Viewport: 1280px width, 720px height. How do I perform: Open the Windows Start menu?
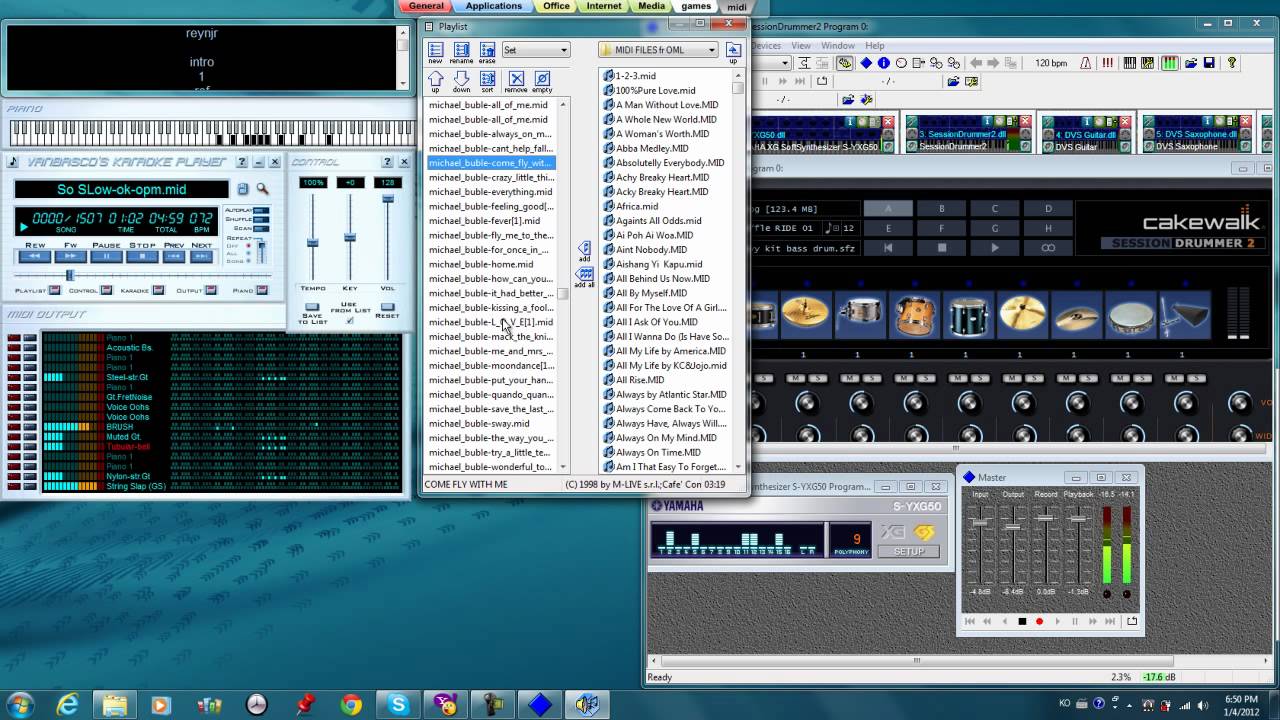[20, 704]
